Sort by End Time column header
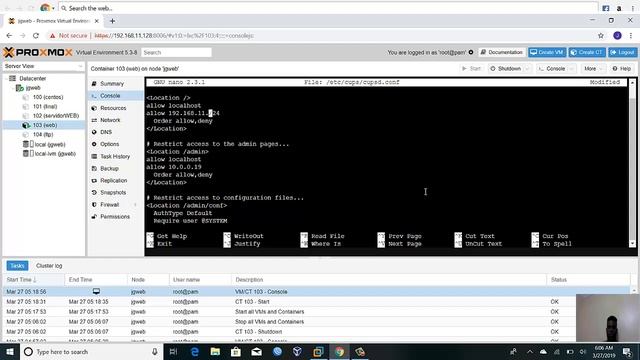Image resolution: width=640 pixels, height=360 pixels. point(96,280)
